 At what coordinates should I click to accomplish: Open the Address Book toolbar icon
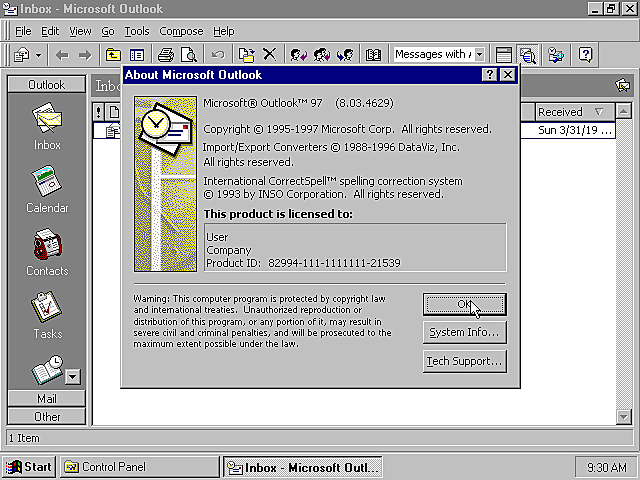tap(373, 55)
